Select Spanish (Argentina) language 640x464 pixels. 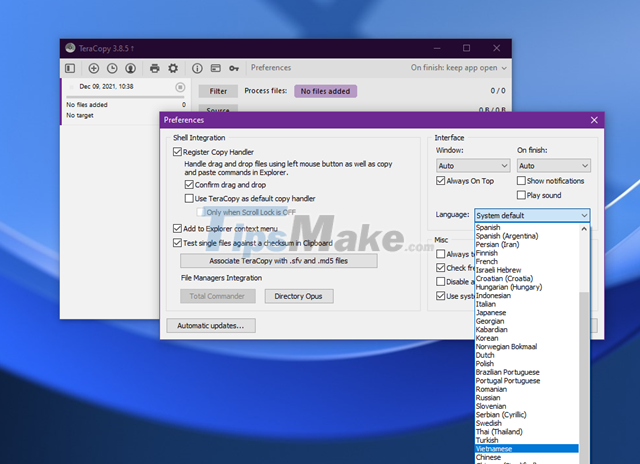527,236
